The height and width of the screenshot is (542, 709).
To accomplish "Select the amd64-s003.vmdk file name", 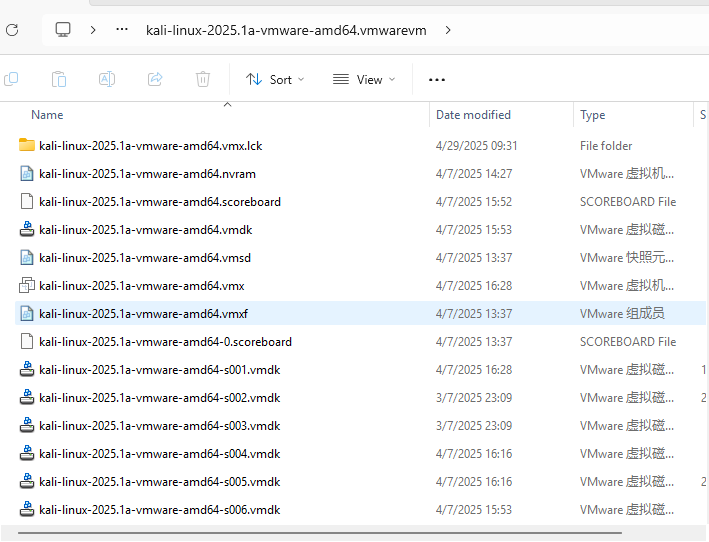I will click(x=160, y=426).
